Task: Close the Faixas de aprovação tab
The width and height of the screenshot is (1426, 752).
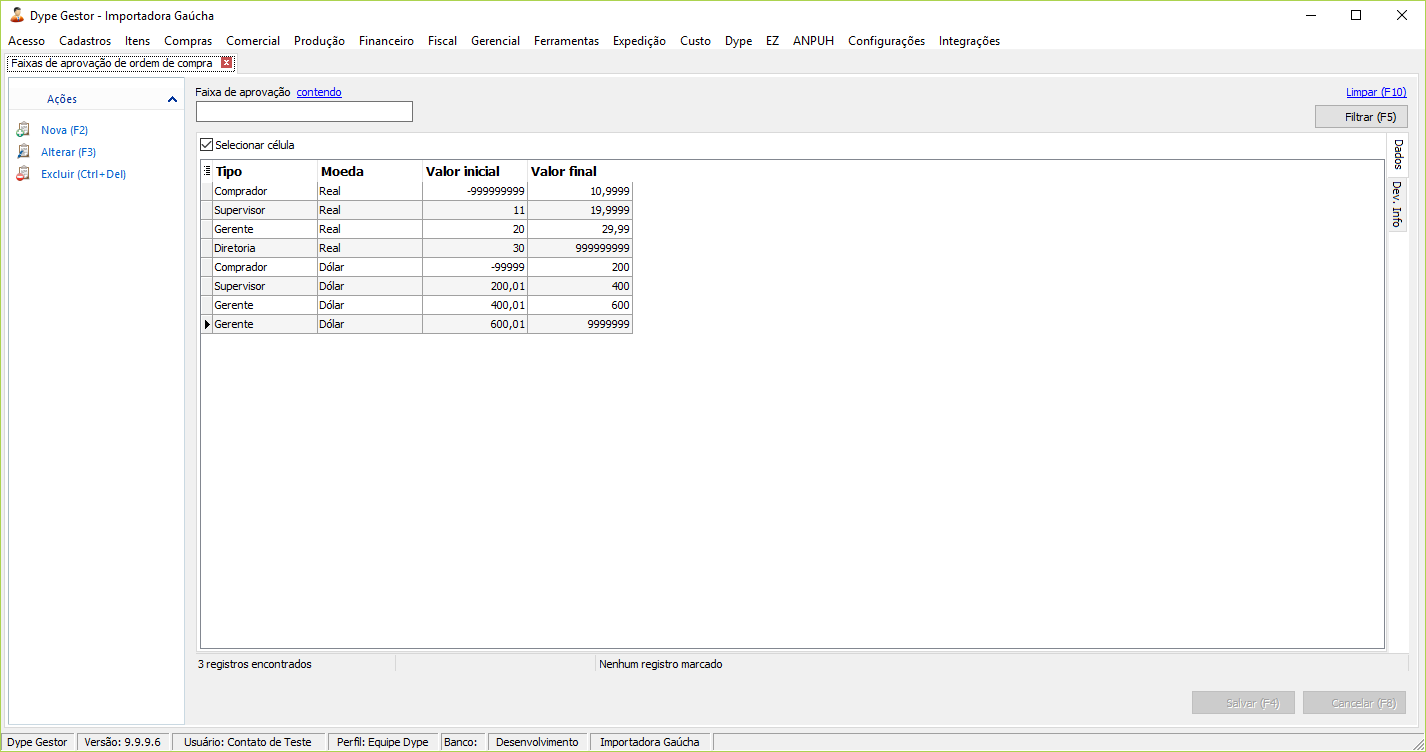Action: 227,63
